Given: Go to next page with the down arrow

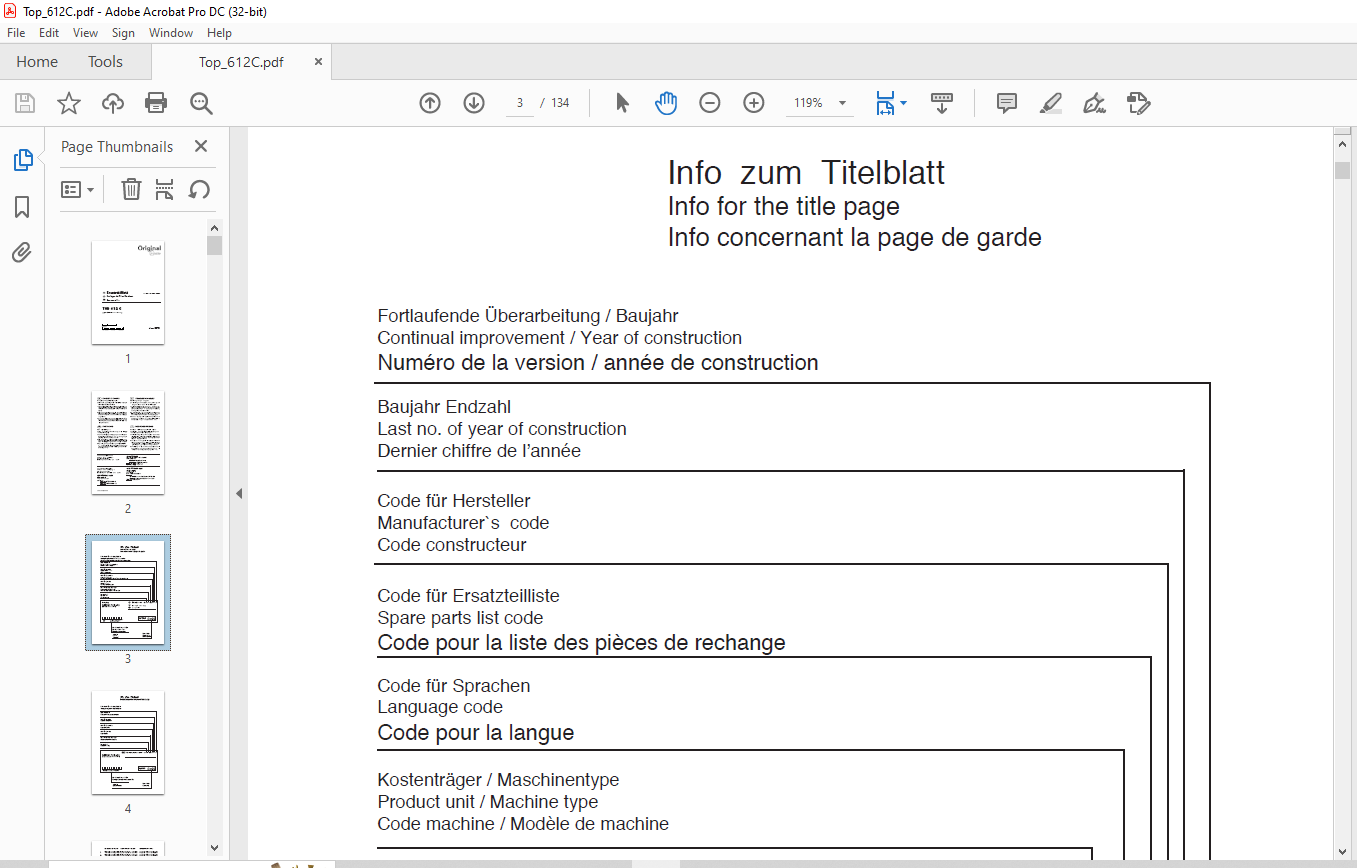Looking at the screenshot, I should [474, 103].
